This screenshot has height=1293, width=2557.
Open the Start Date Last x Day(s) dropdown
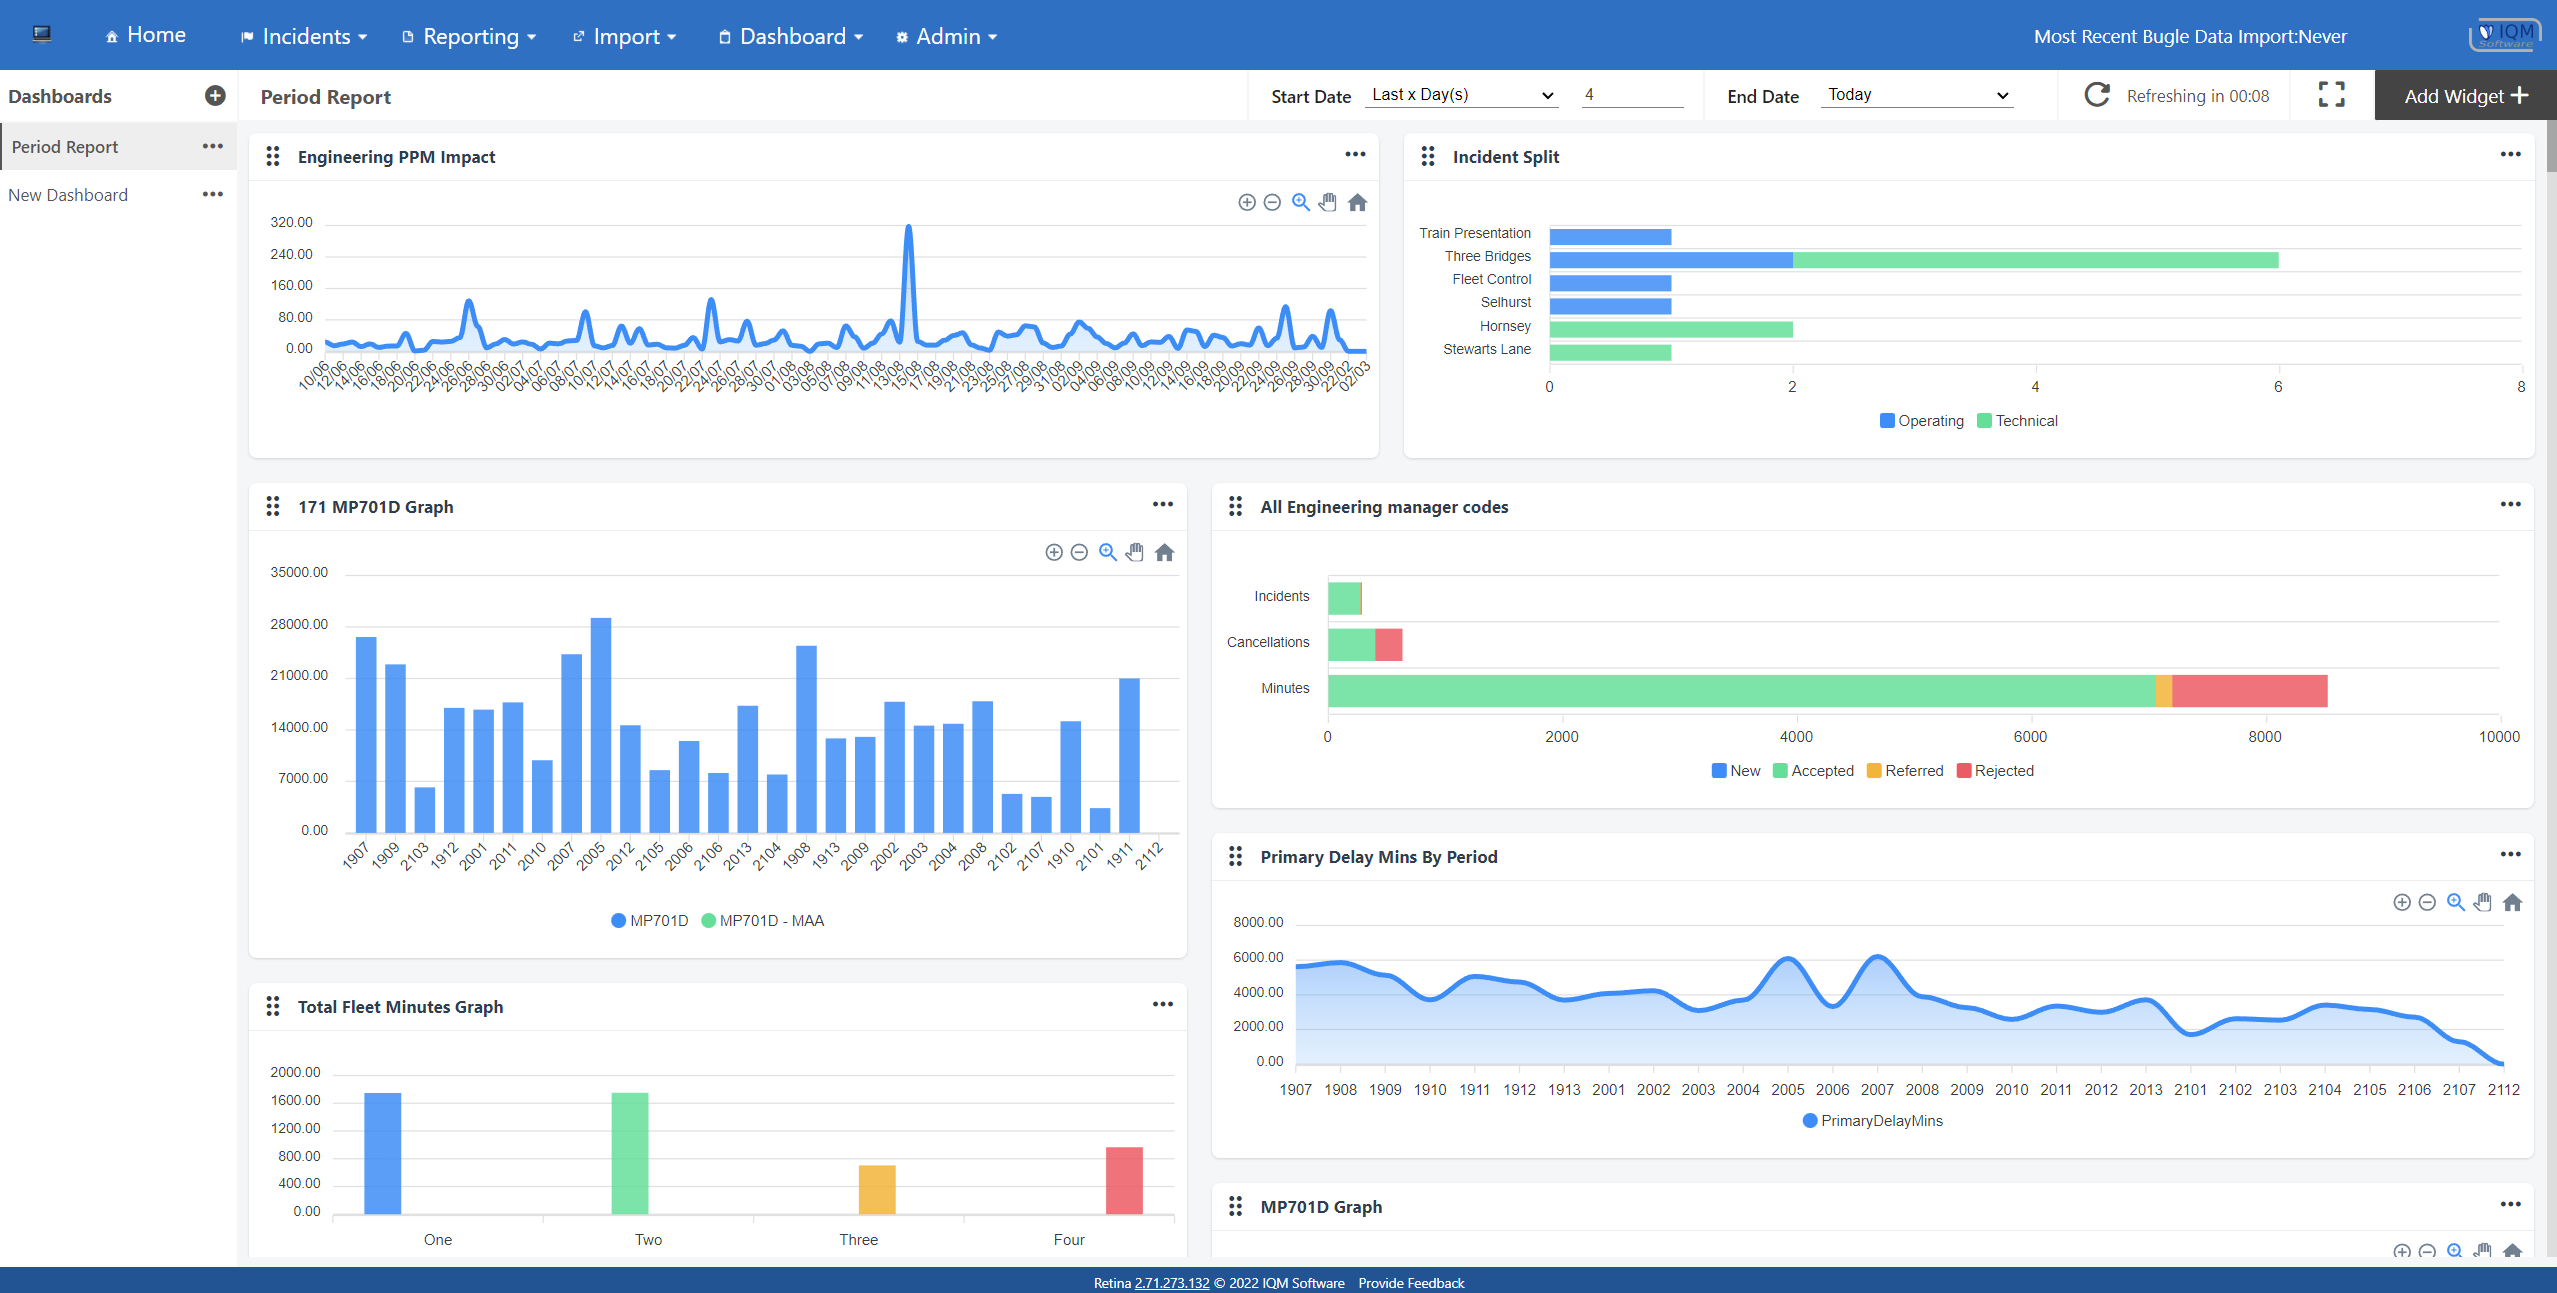point(1462,95)
